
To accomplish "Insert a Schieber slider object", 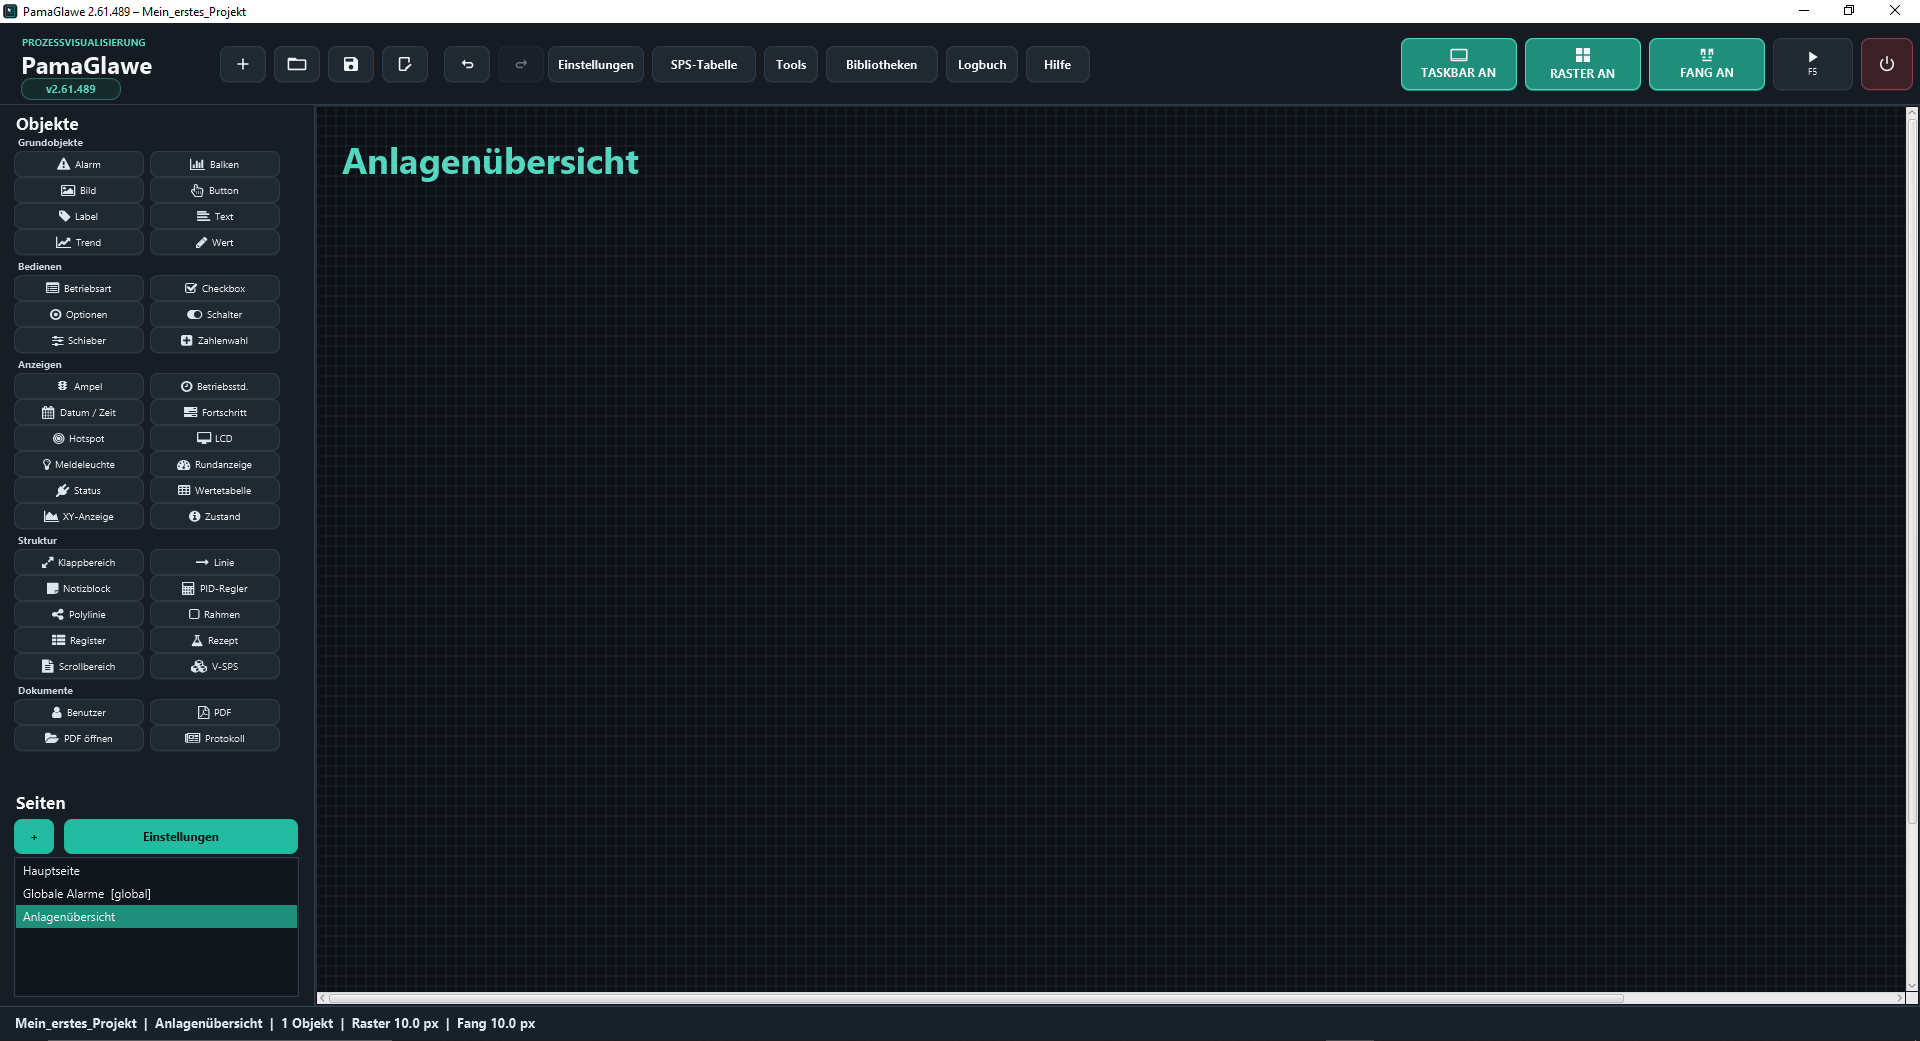I will coord(79,340).
